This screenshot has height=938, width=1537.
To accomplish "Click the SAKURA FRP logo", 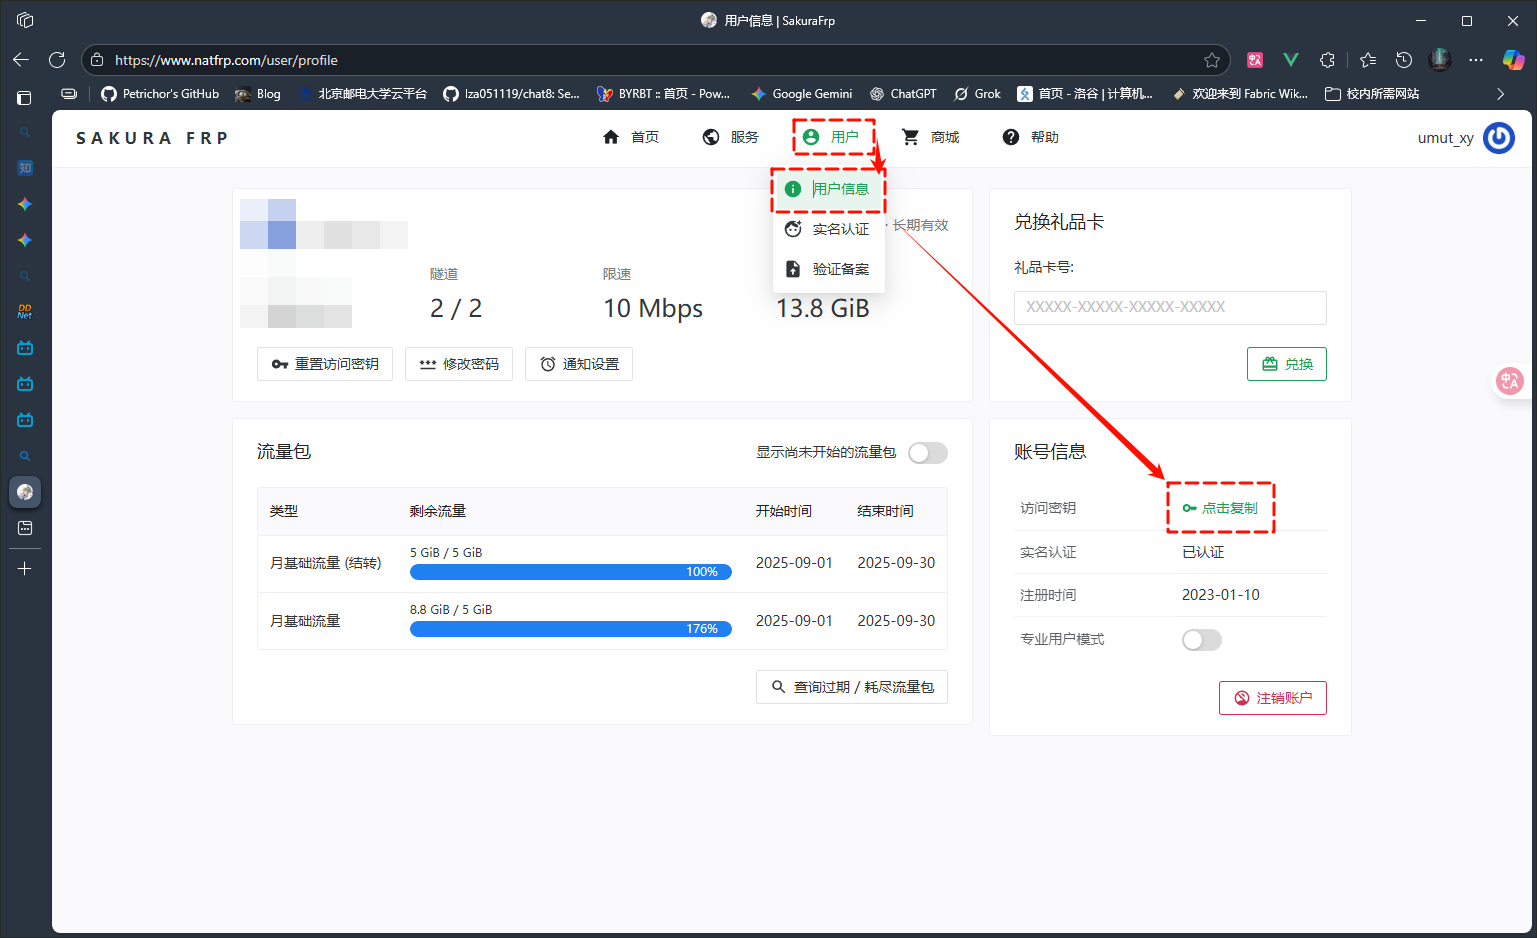I will pos(152,138).
